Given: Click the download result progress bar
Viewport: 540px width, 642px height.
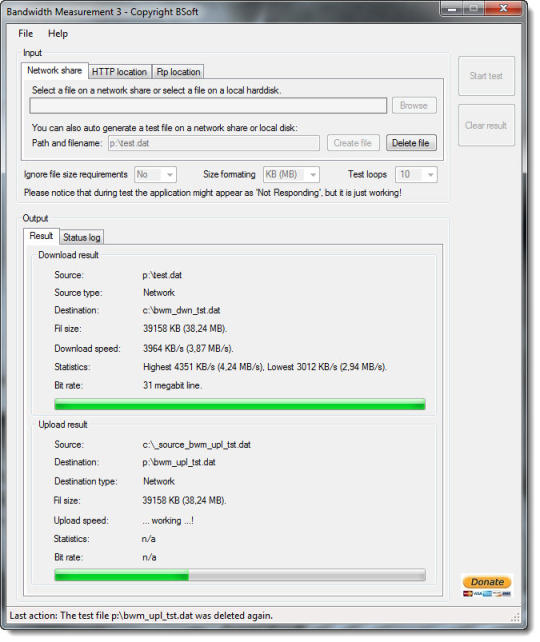Looking at the screenshot, I should 240,405.
